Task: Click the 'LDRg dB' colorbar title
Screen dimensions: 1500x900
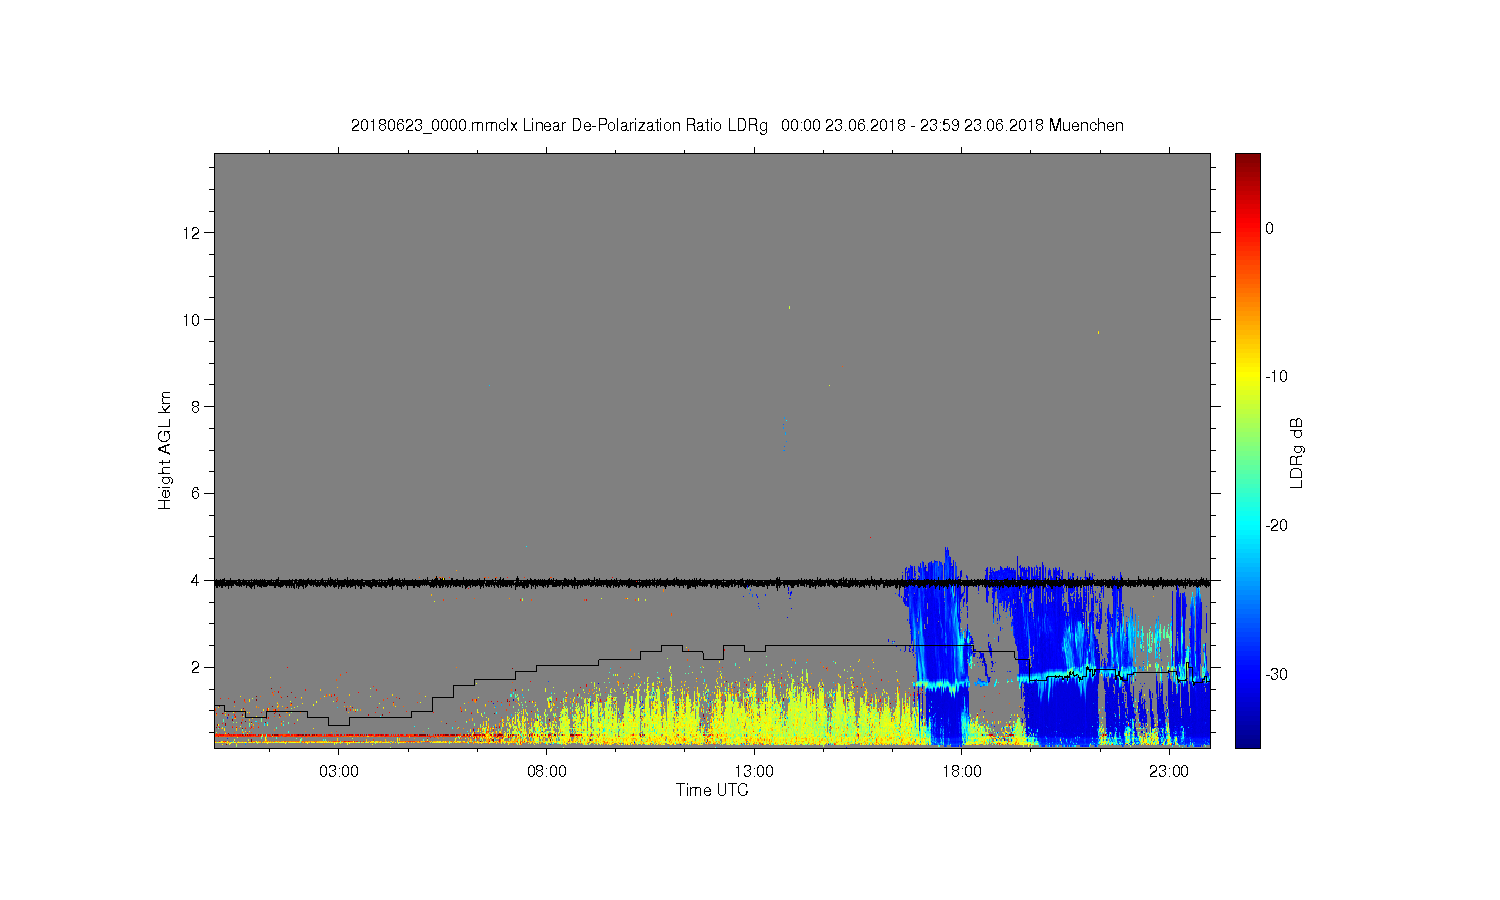Action: (1297, 452)
